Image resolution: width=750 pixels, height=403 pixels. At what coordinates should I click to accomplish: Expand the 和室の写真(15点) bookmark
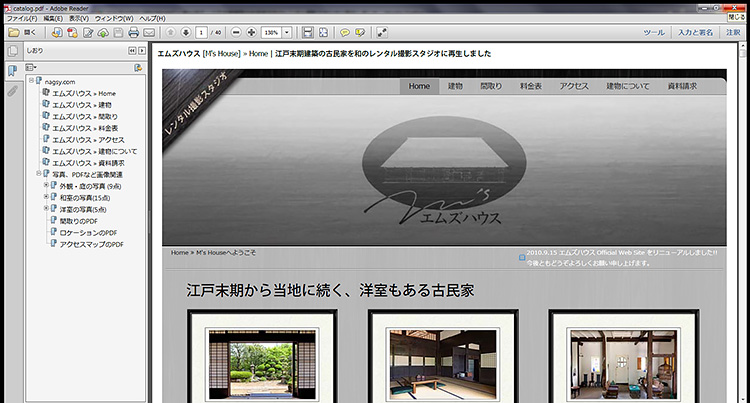(x=46, y=196)
